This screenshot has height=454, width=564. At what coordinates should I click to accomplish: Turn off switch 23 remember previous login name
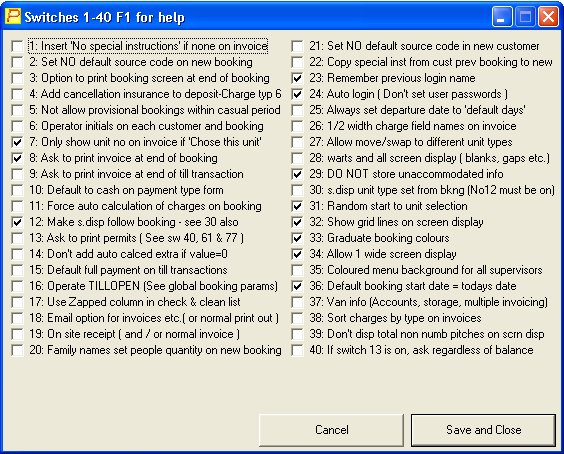(x=297, y=78)
